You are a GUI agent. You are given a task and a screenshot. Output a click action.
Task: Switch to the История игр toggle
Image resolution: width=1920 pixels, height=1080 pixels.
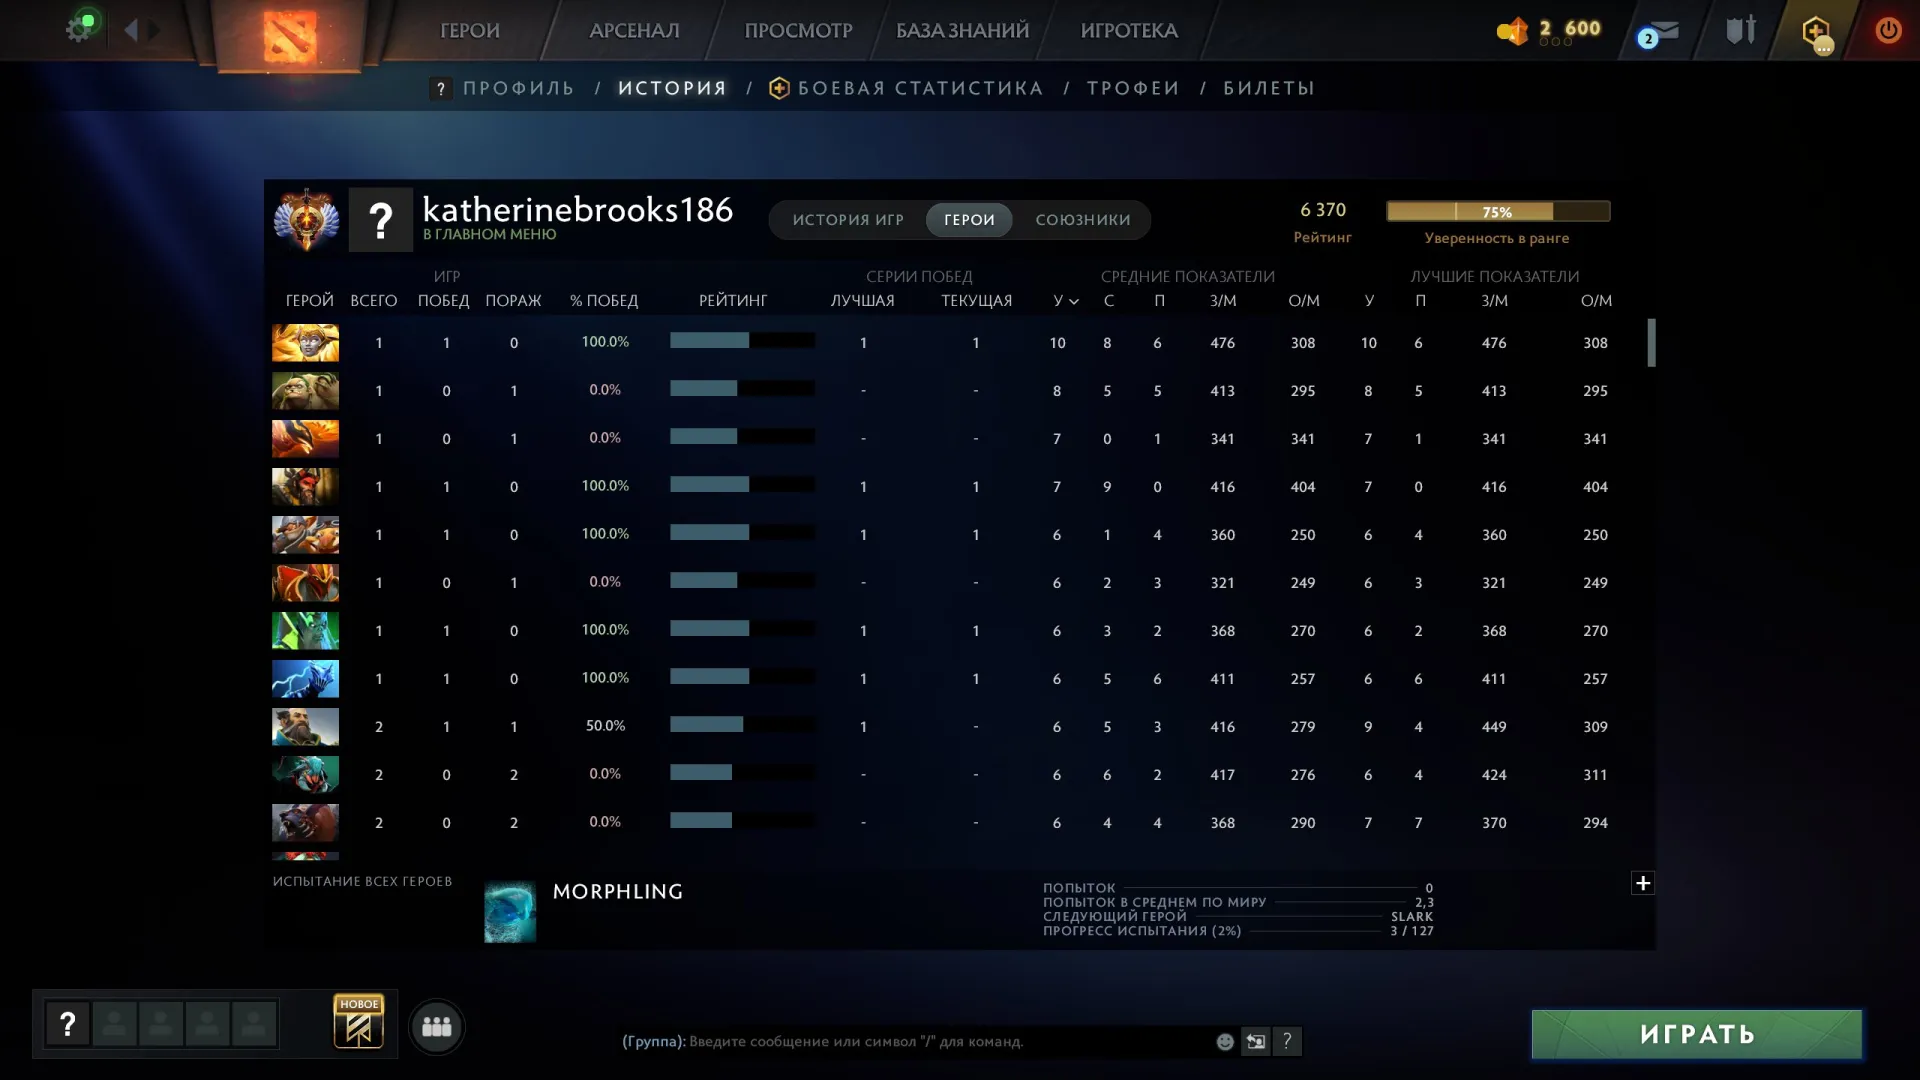(848, 220)
